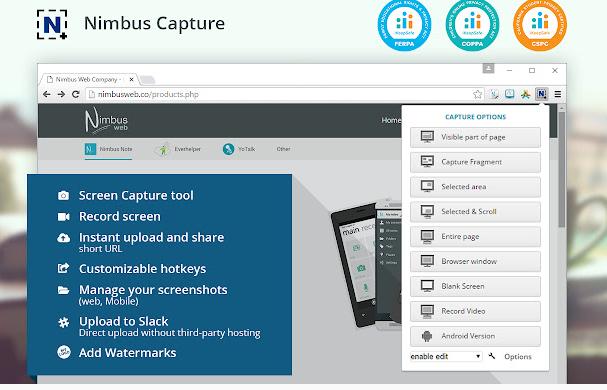Choose Blank Screen option
The height and width of the screenshot is (390, 607).
[x=475, y=286]
